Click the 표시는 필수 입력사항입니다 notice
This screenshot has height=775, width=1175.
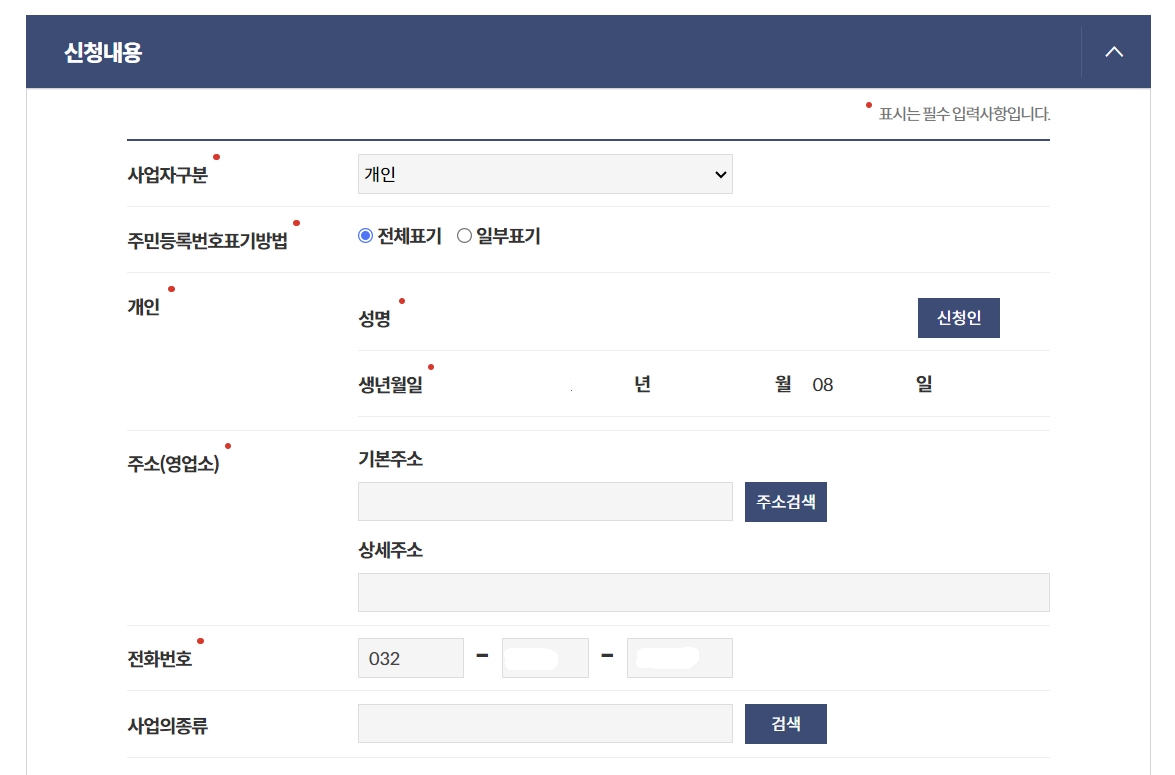[x=964, y=114]
